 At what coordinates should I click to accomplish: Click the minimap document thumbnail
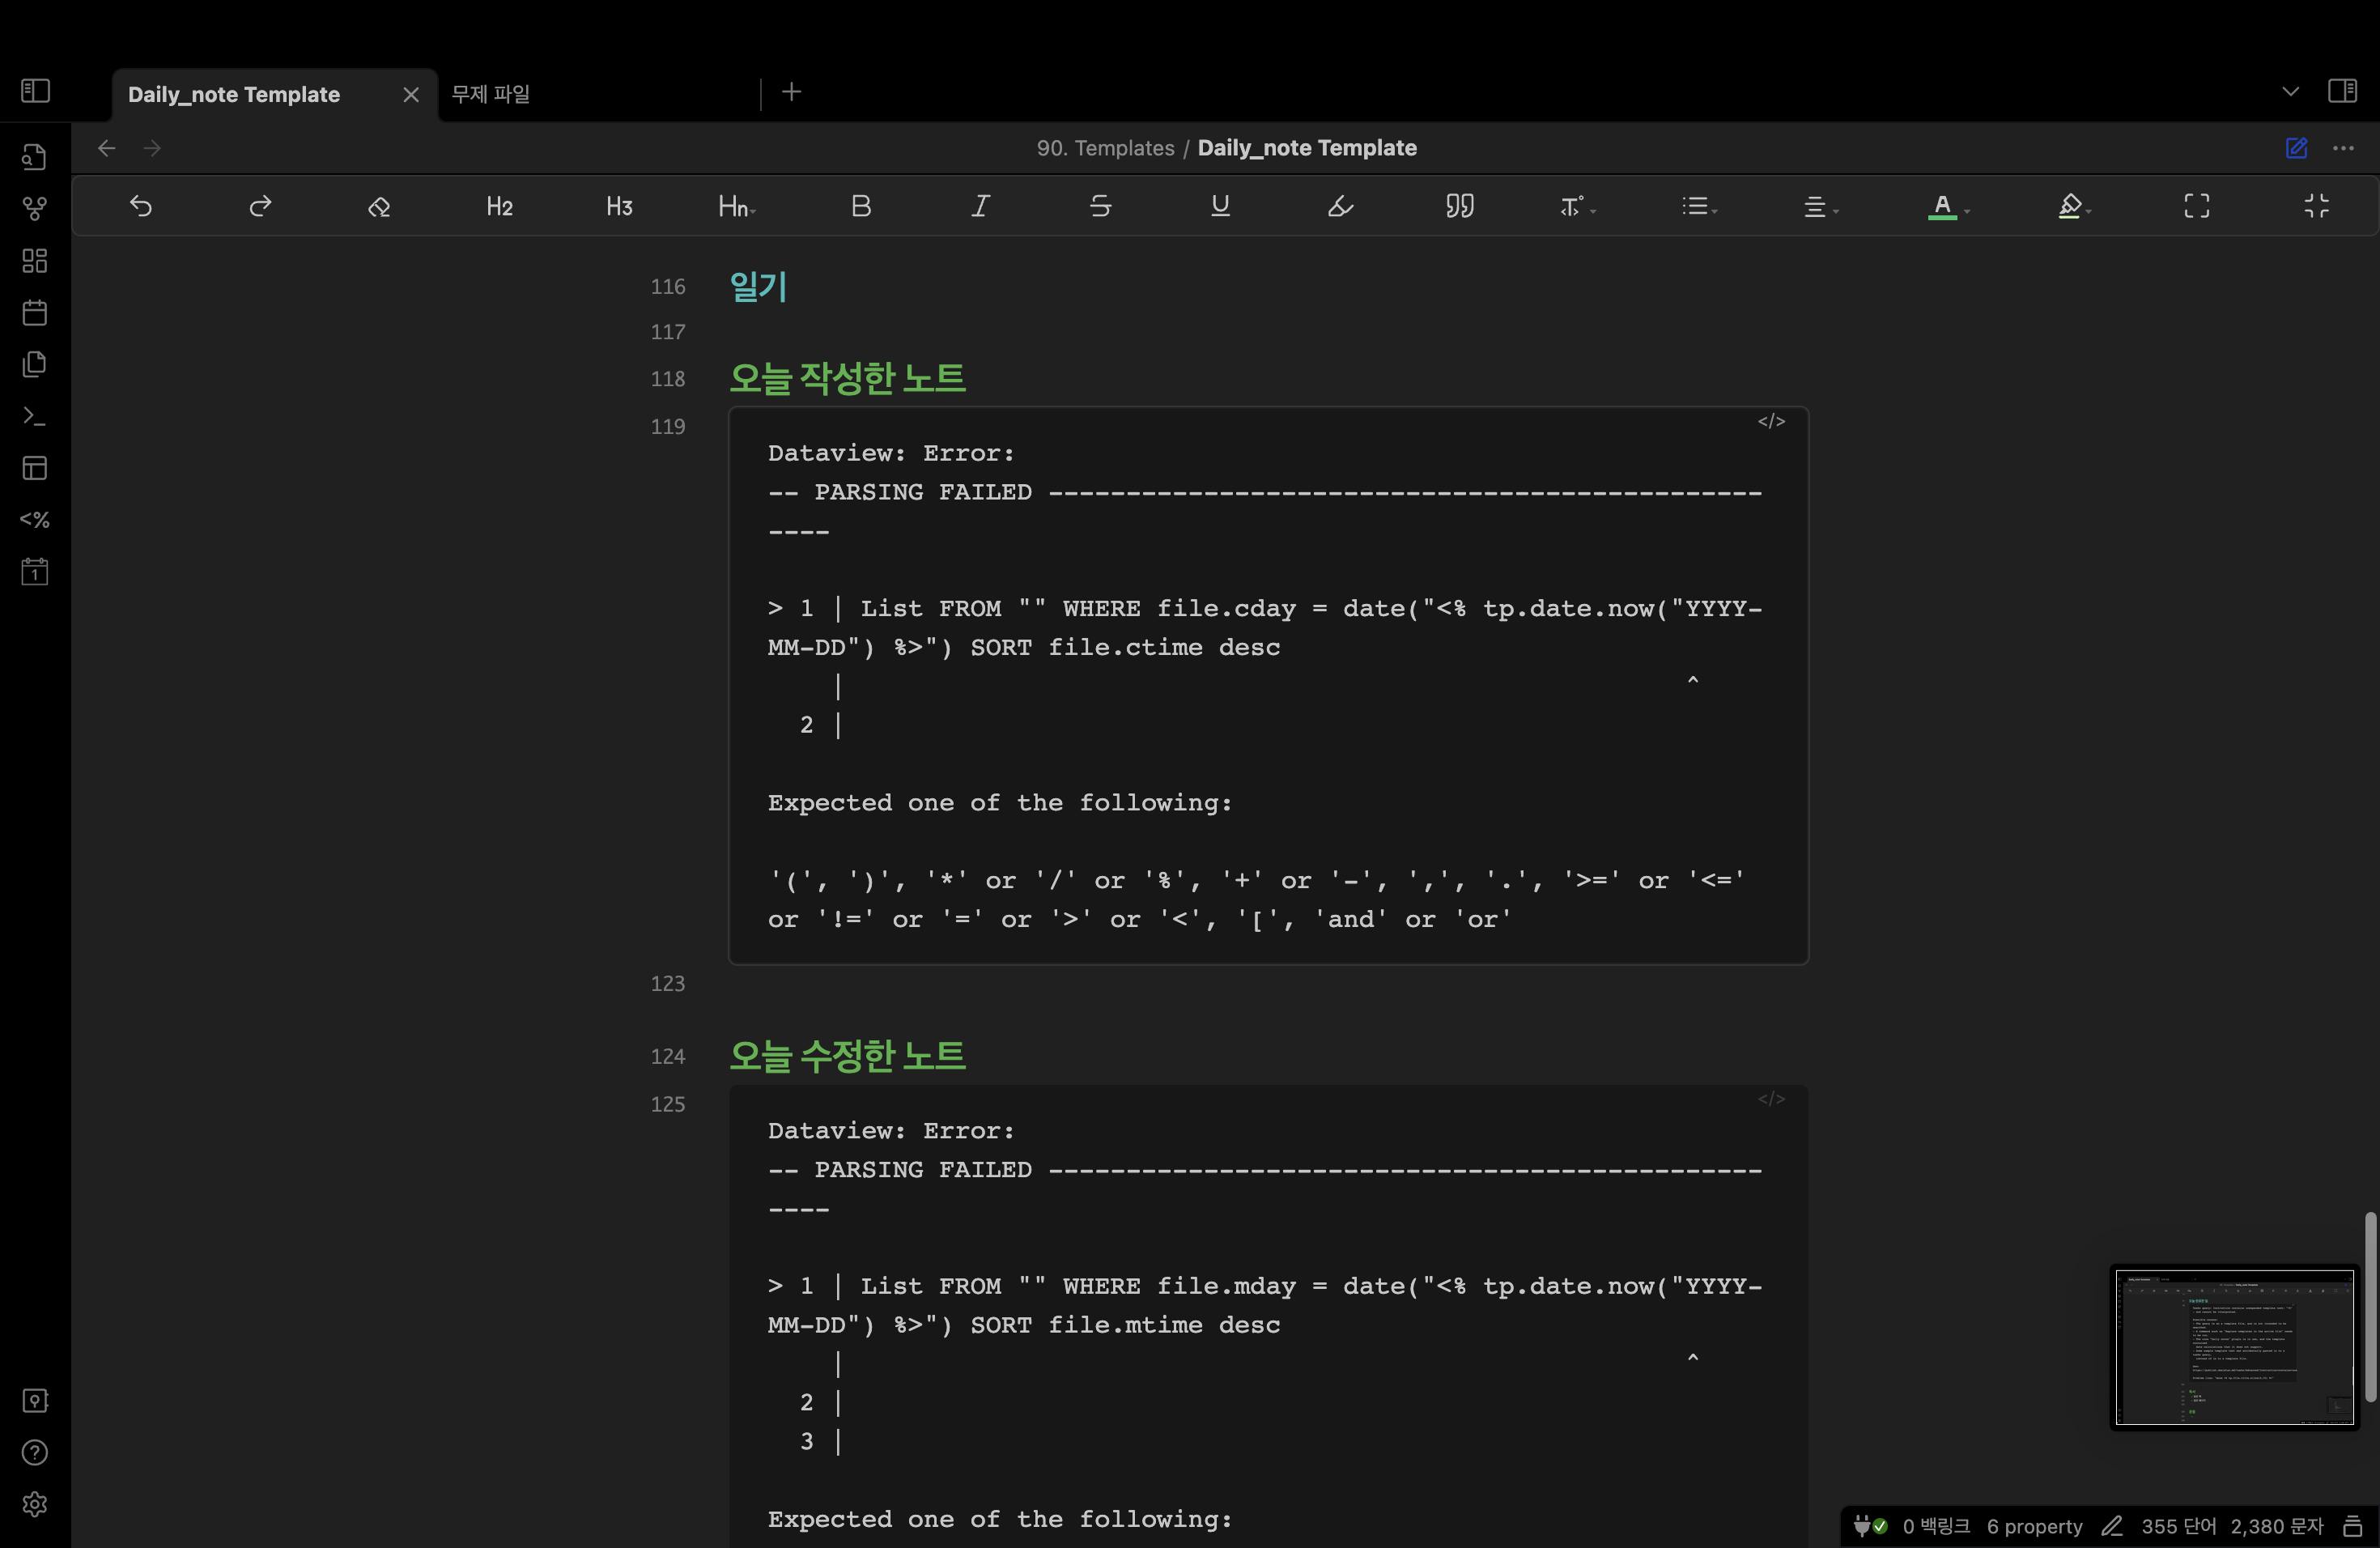[2234, 1347]
